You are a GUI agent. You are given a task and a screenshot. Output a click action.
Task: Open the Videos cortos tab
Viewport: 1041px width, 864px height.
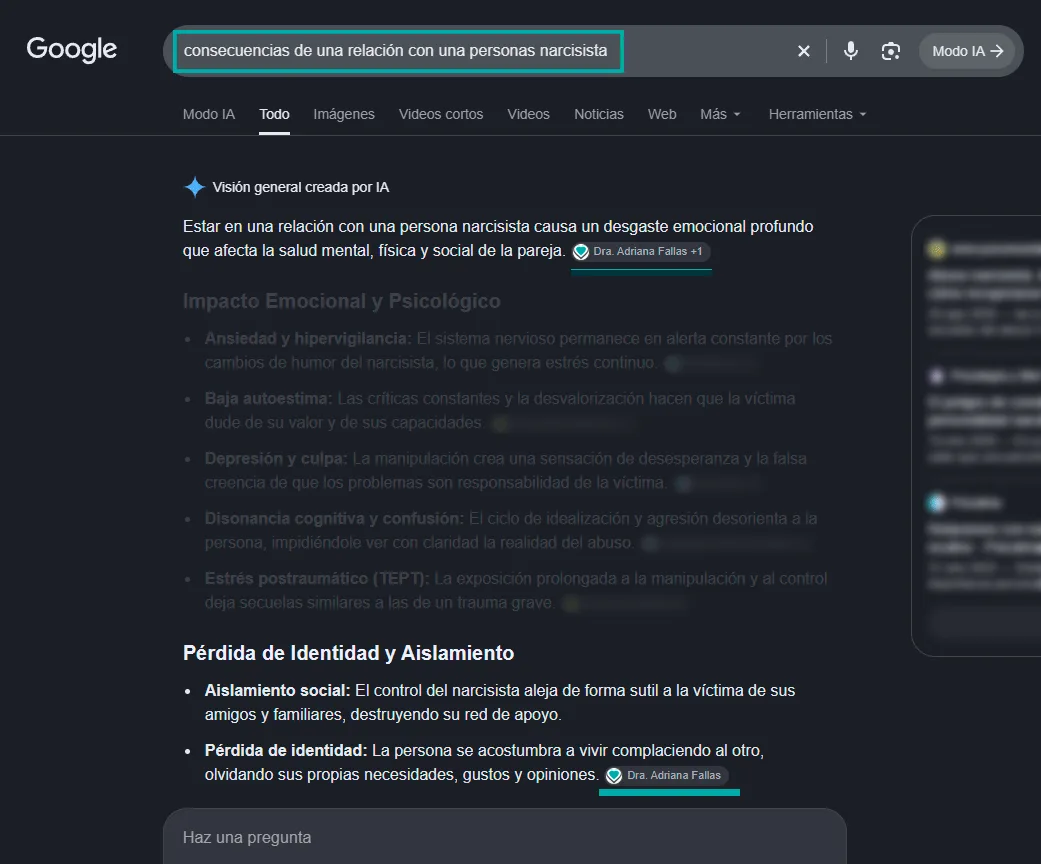coord(441,114)
